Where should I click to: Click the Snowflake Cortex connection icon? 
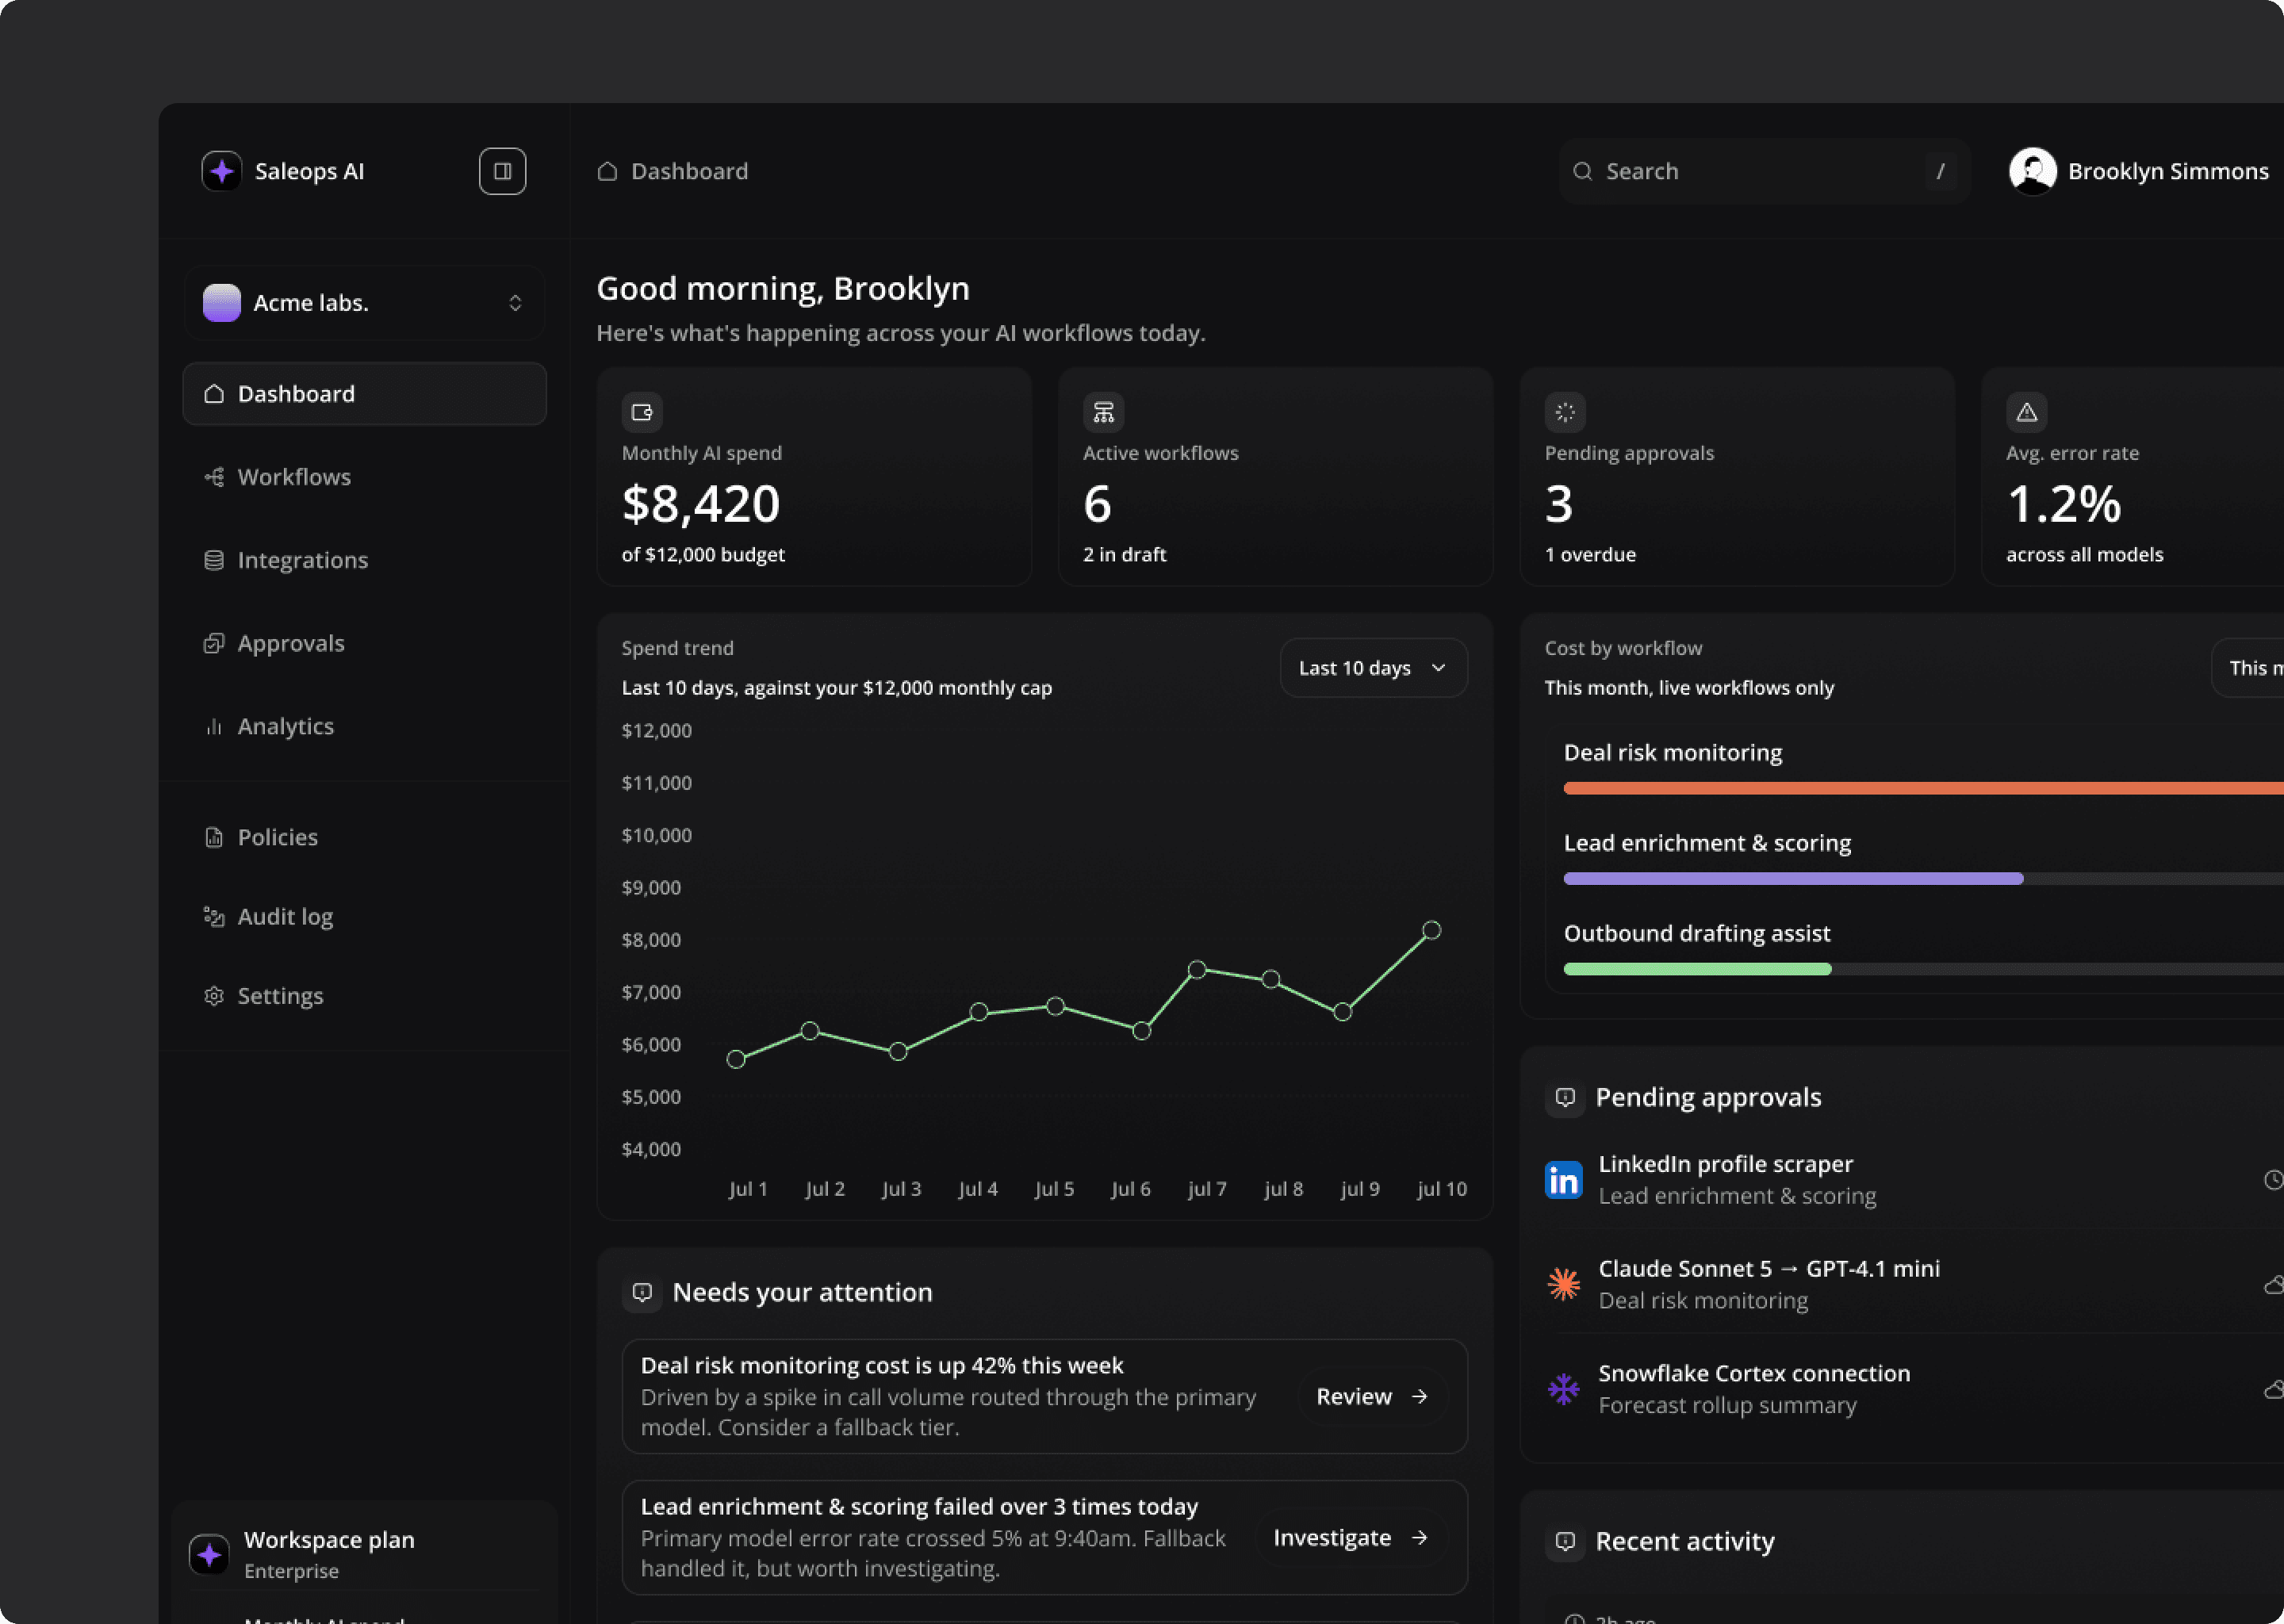coord(1563,1389)
